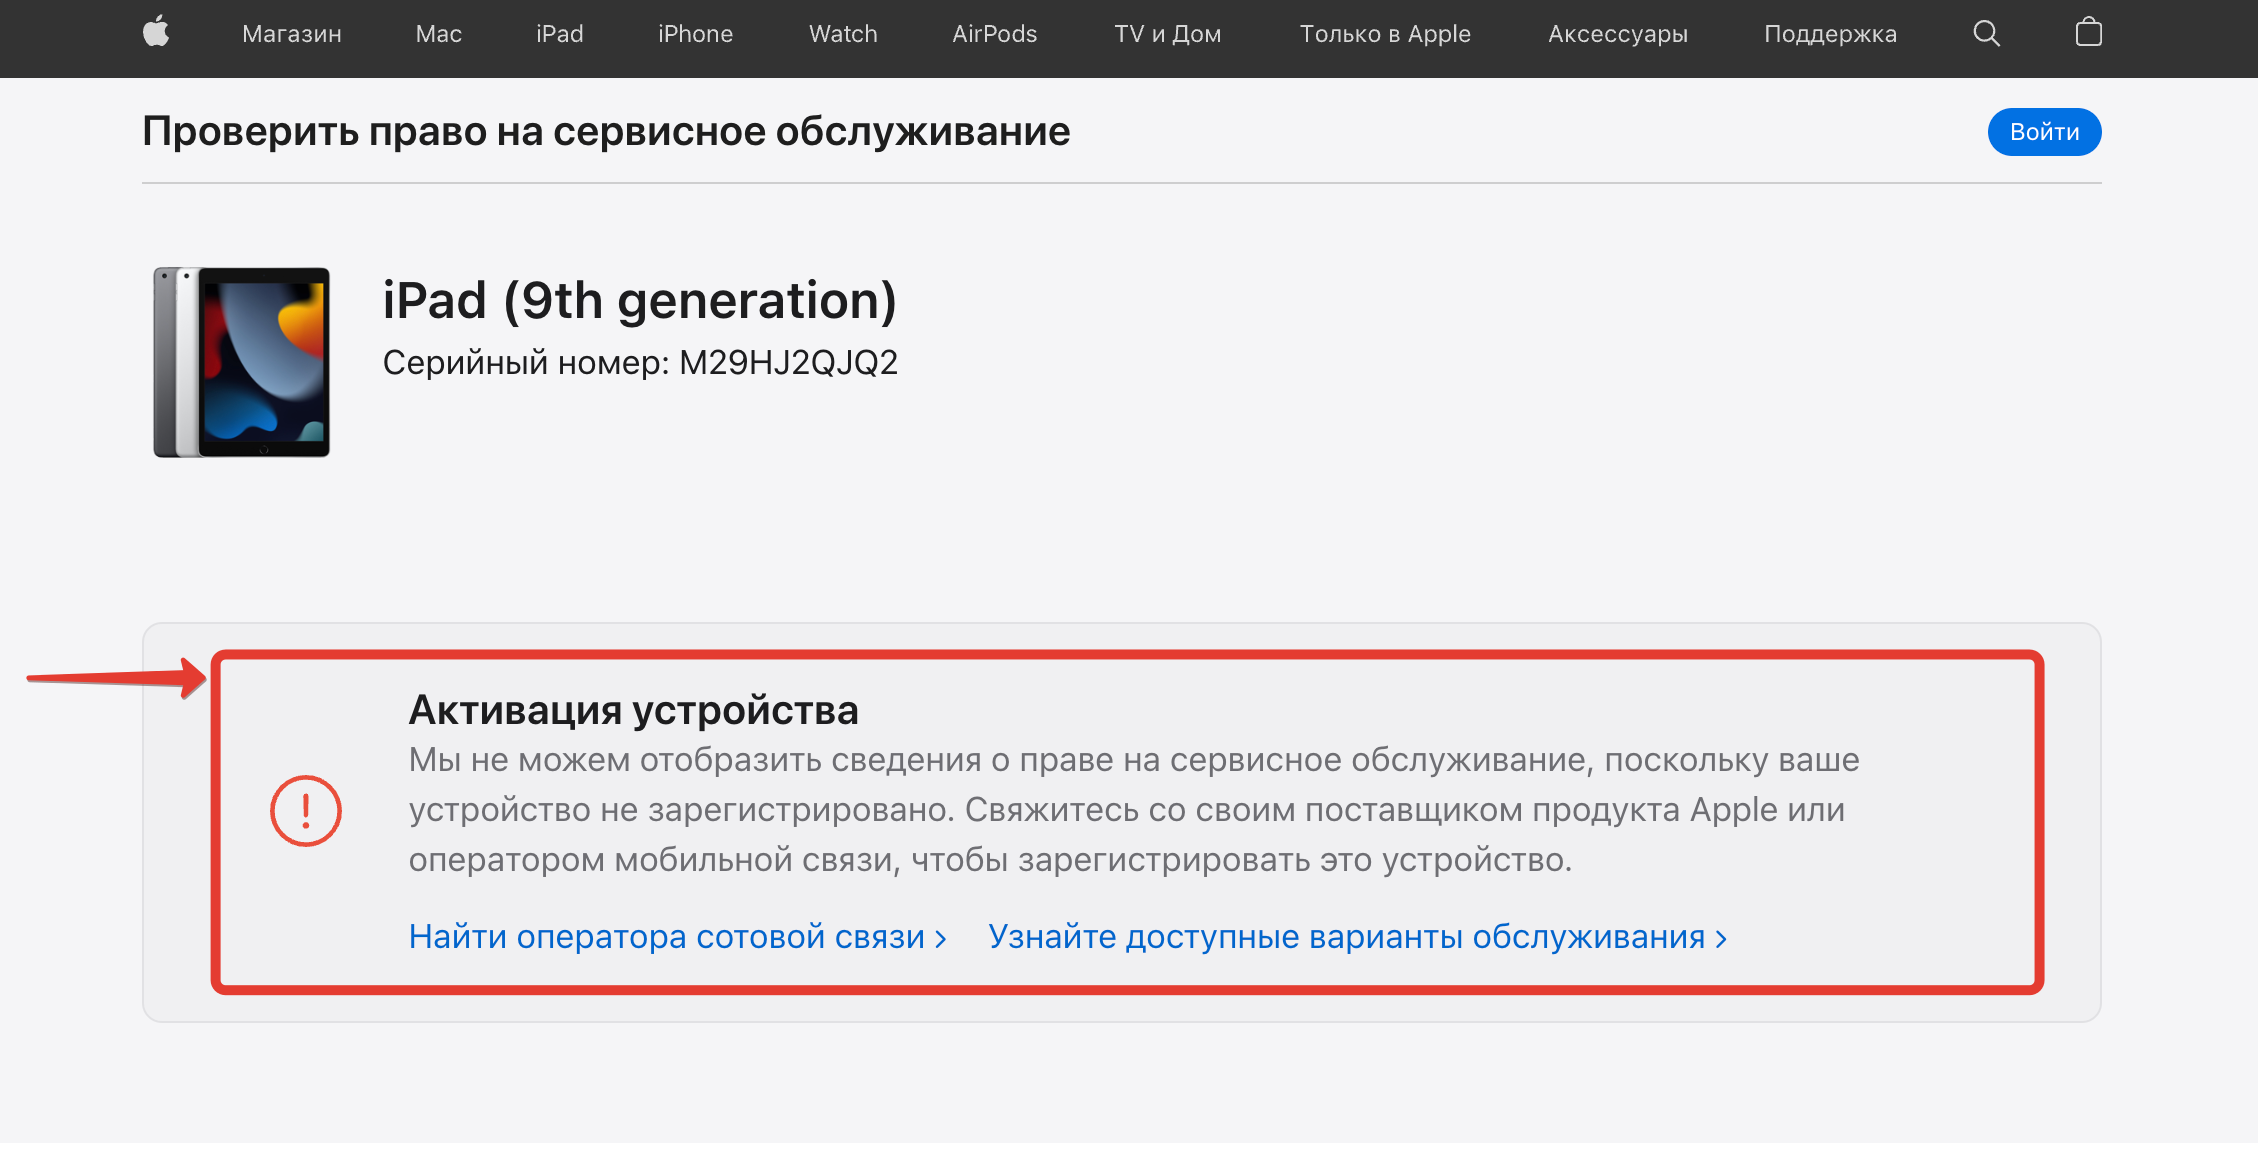The height and width of the screenshot is (1176, 2258).
Task: Select the iPad (9th generation) heading
Action: pos(640,300)
